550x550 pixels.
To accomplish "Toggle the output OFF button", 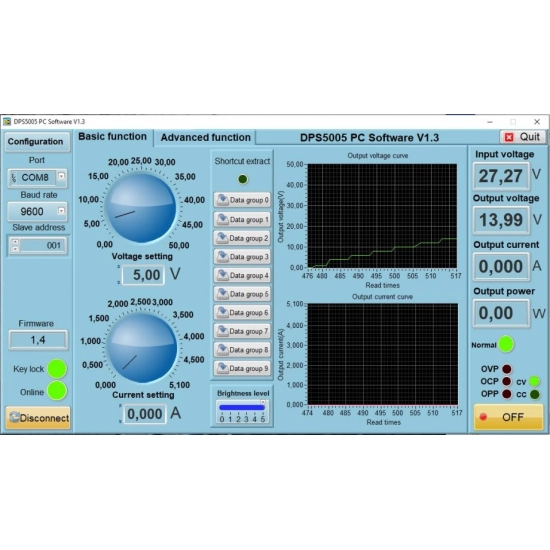I will click(509, 417).
